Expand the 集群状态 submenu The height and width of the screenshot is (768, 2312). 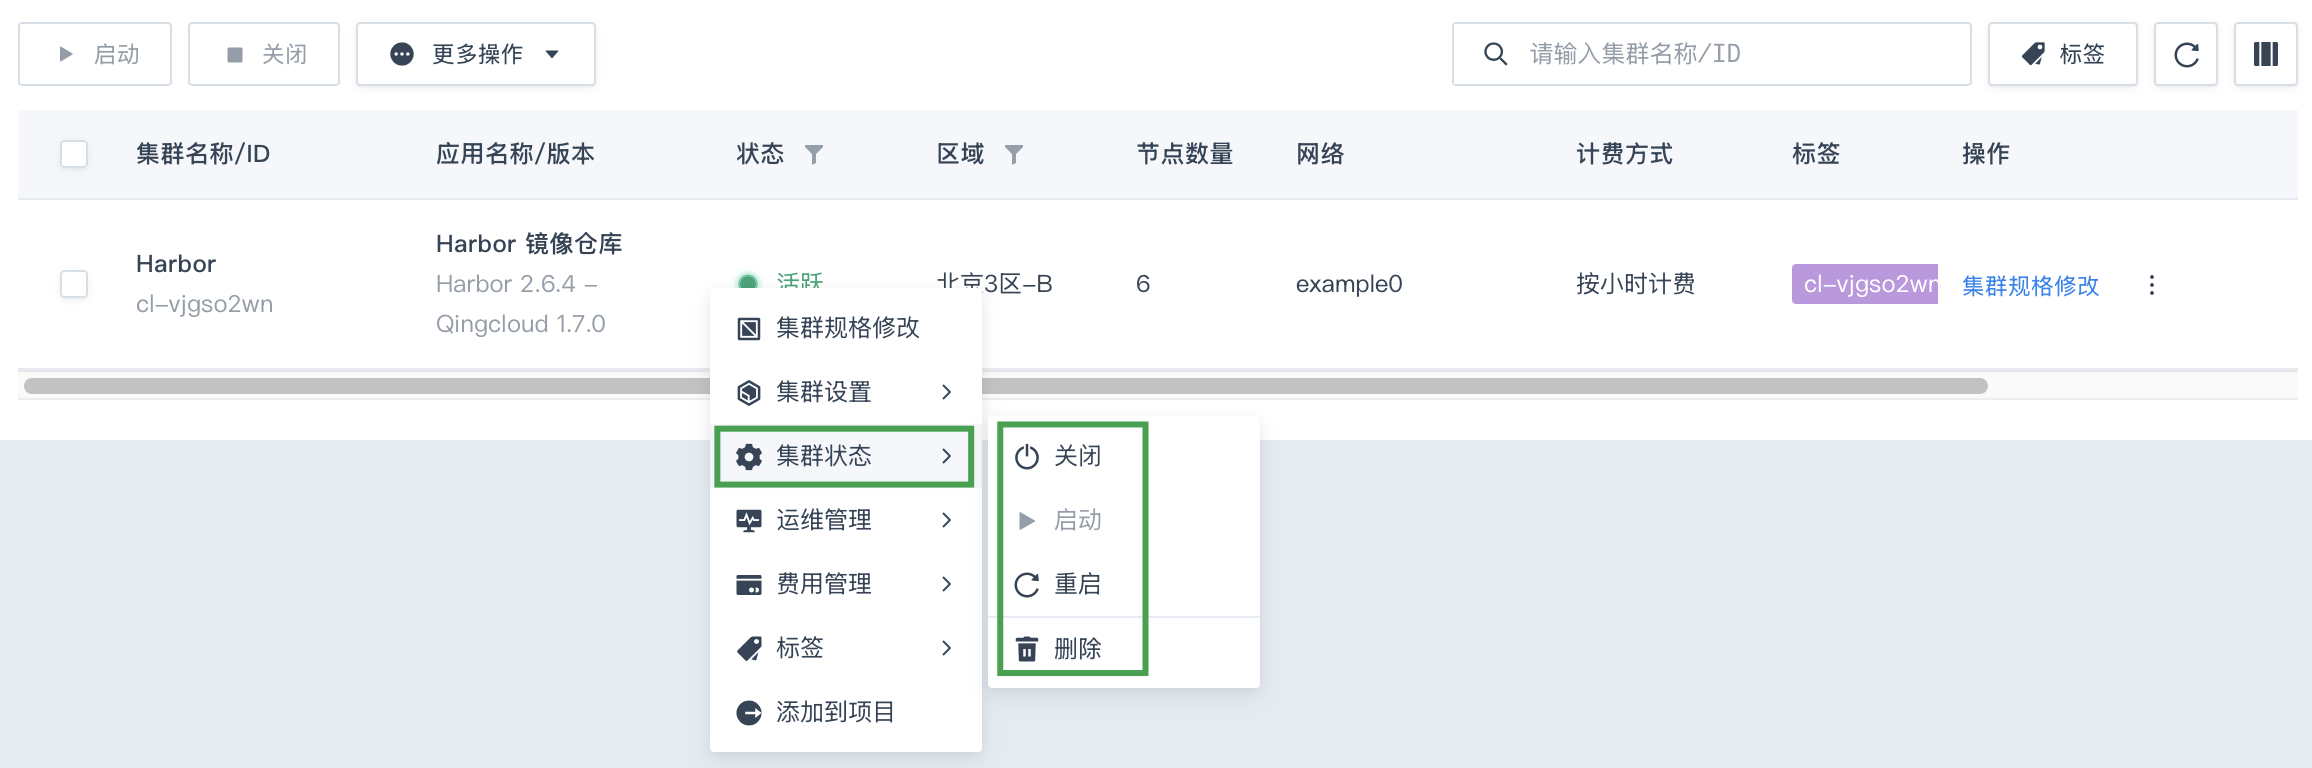pos(846,456)
